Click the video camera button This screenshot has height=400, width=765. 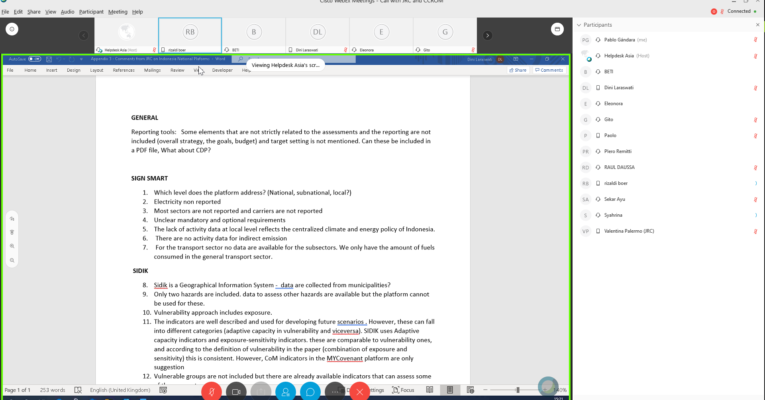coord(237,390)
